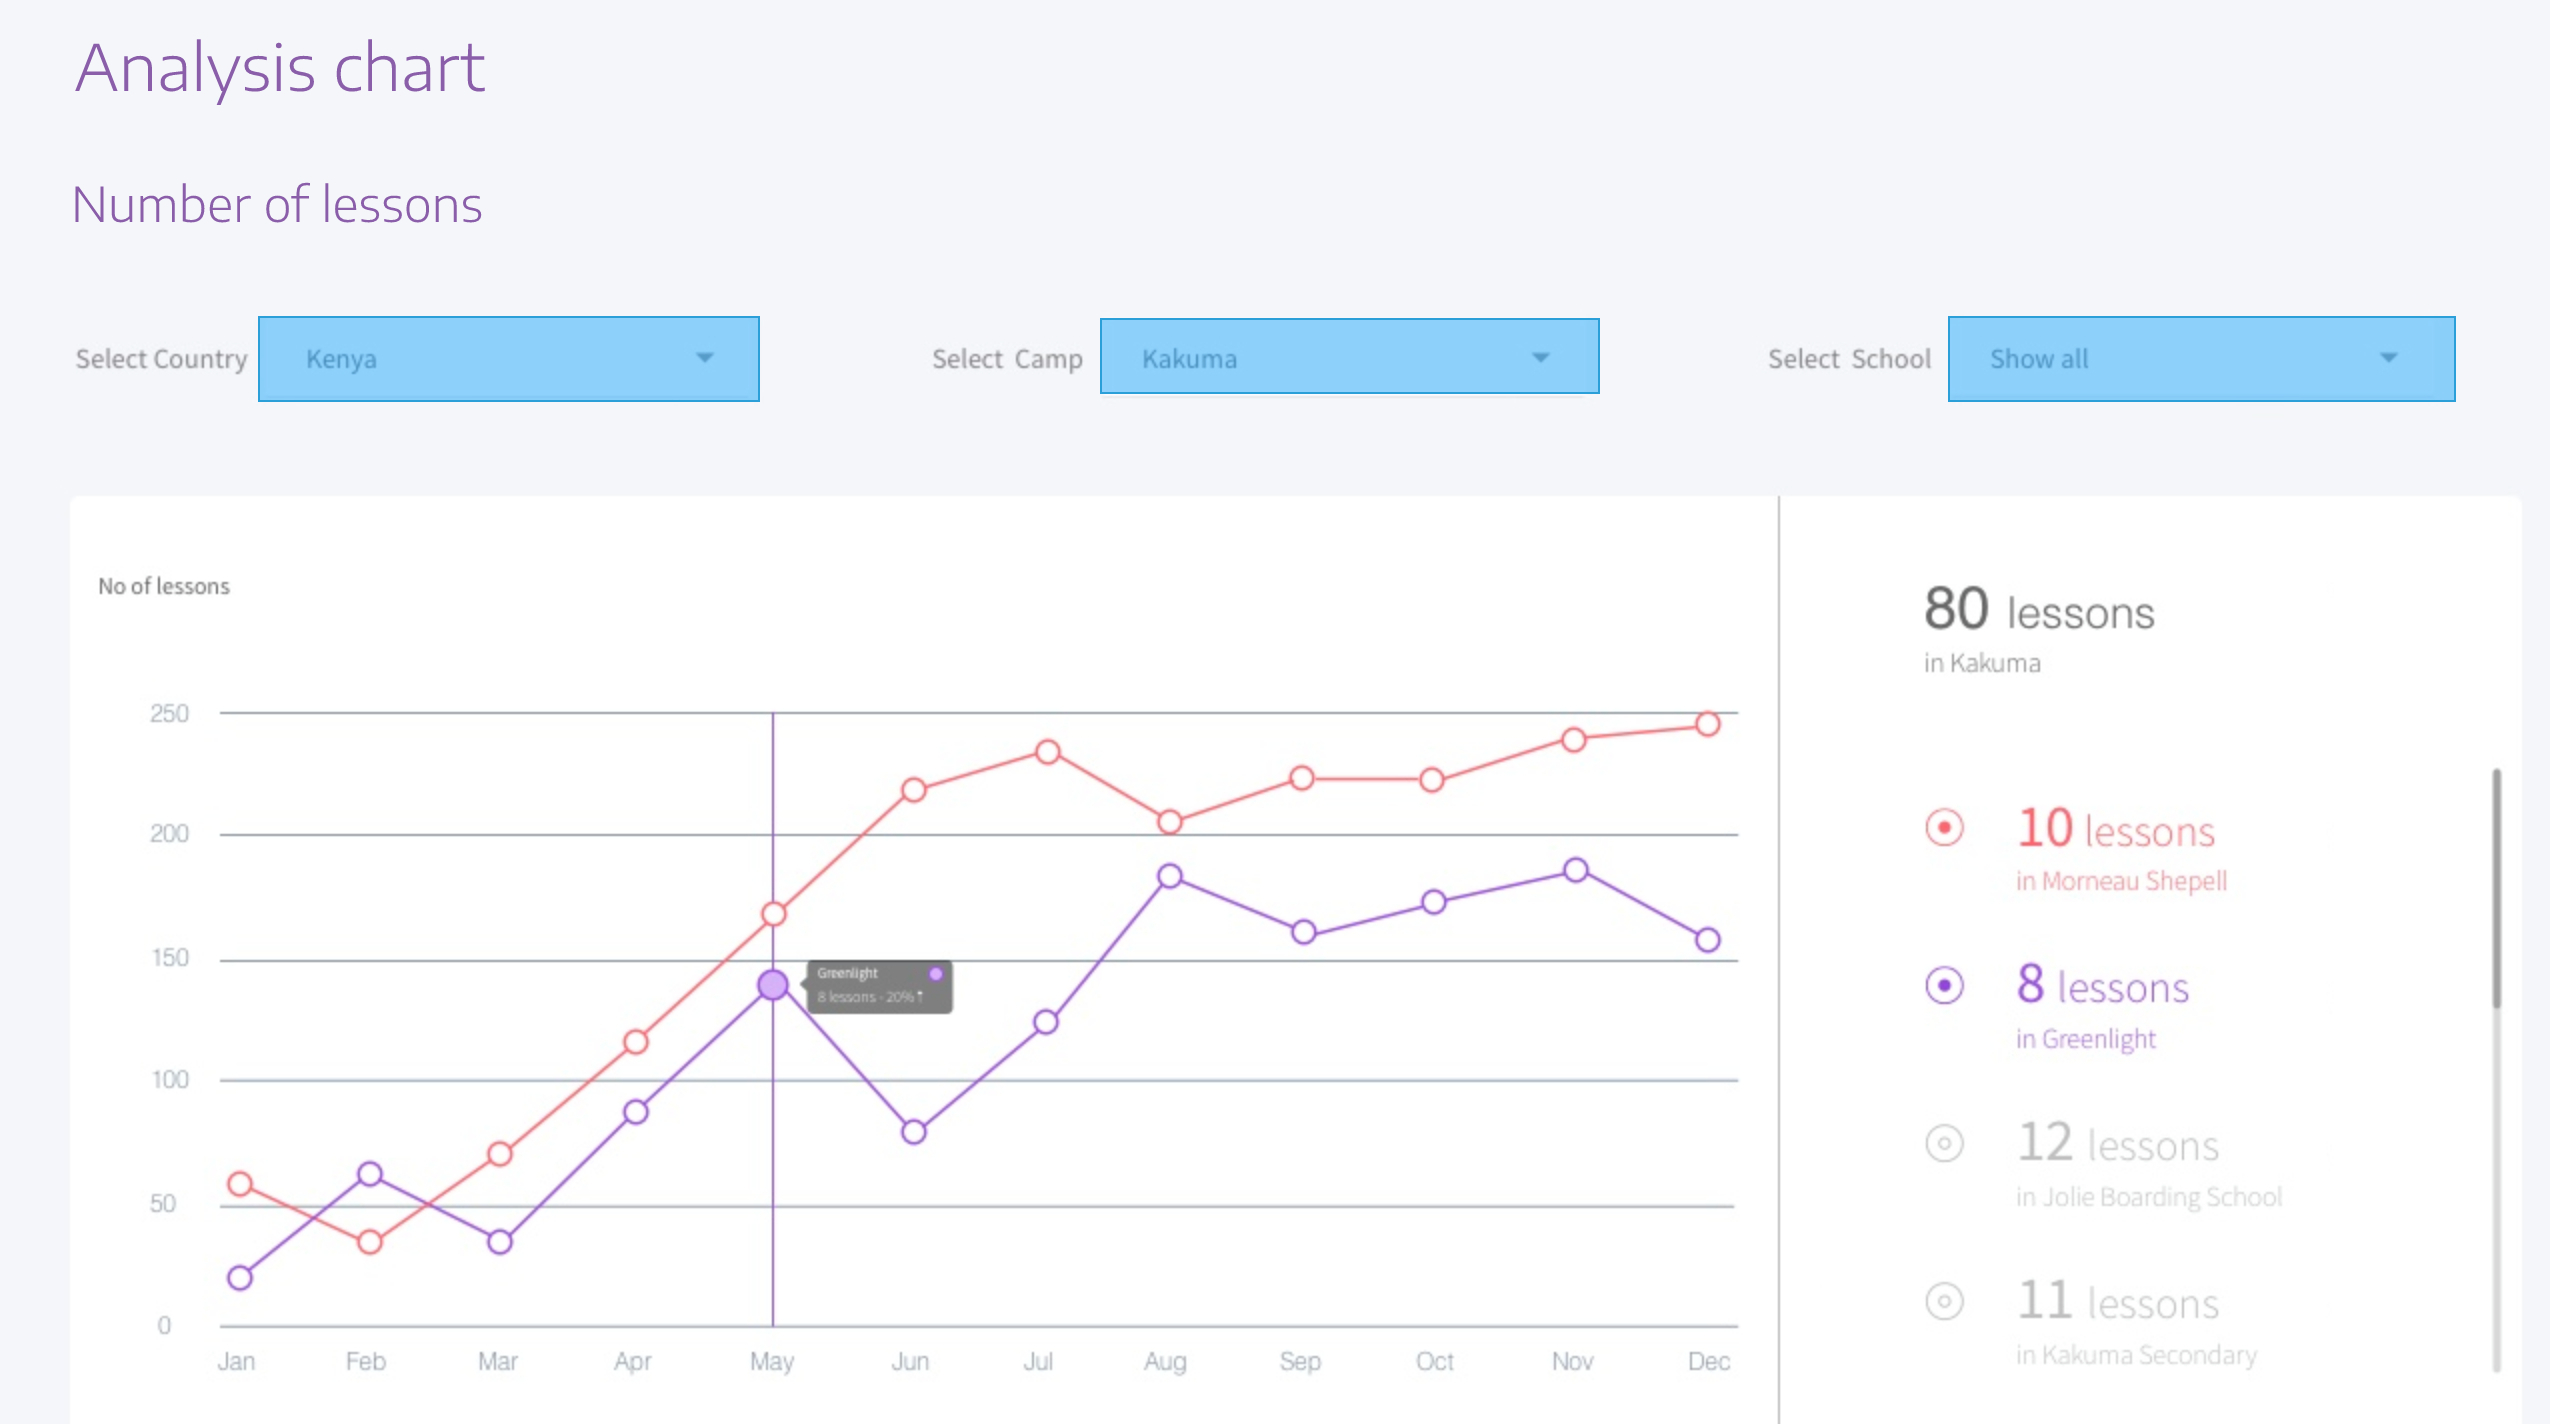Click the red February data point

click(x=370, y=1242)
